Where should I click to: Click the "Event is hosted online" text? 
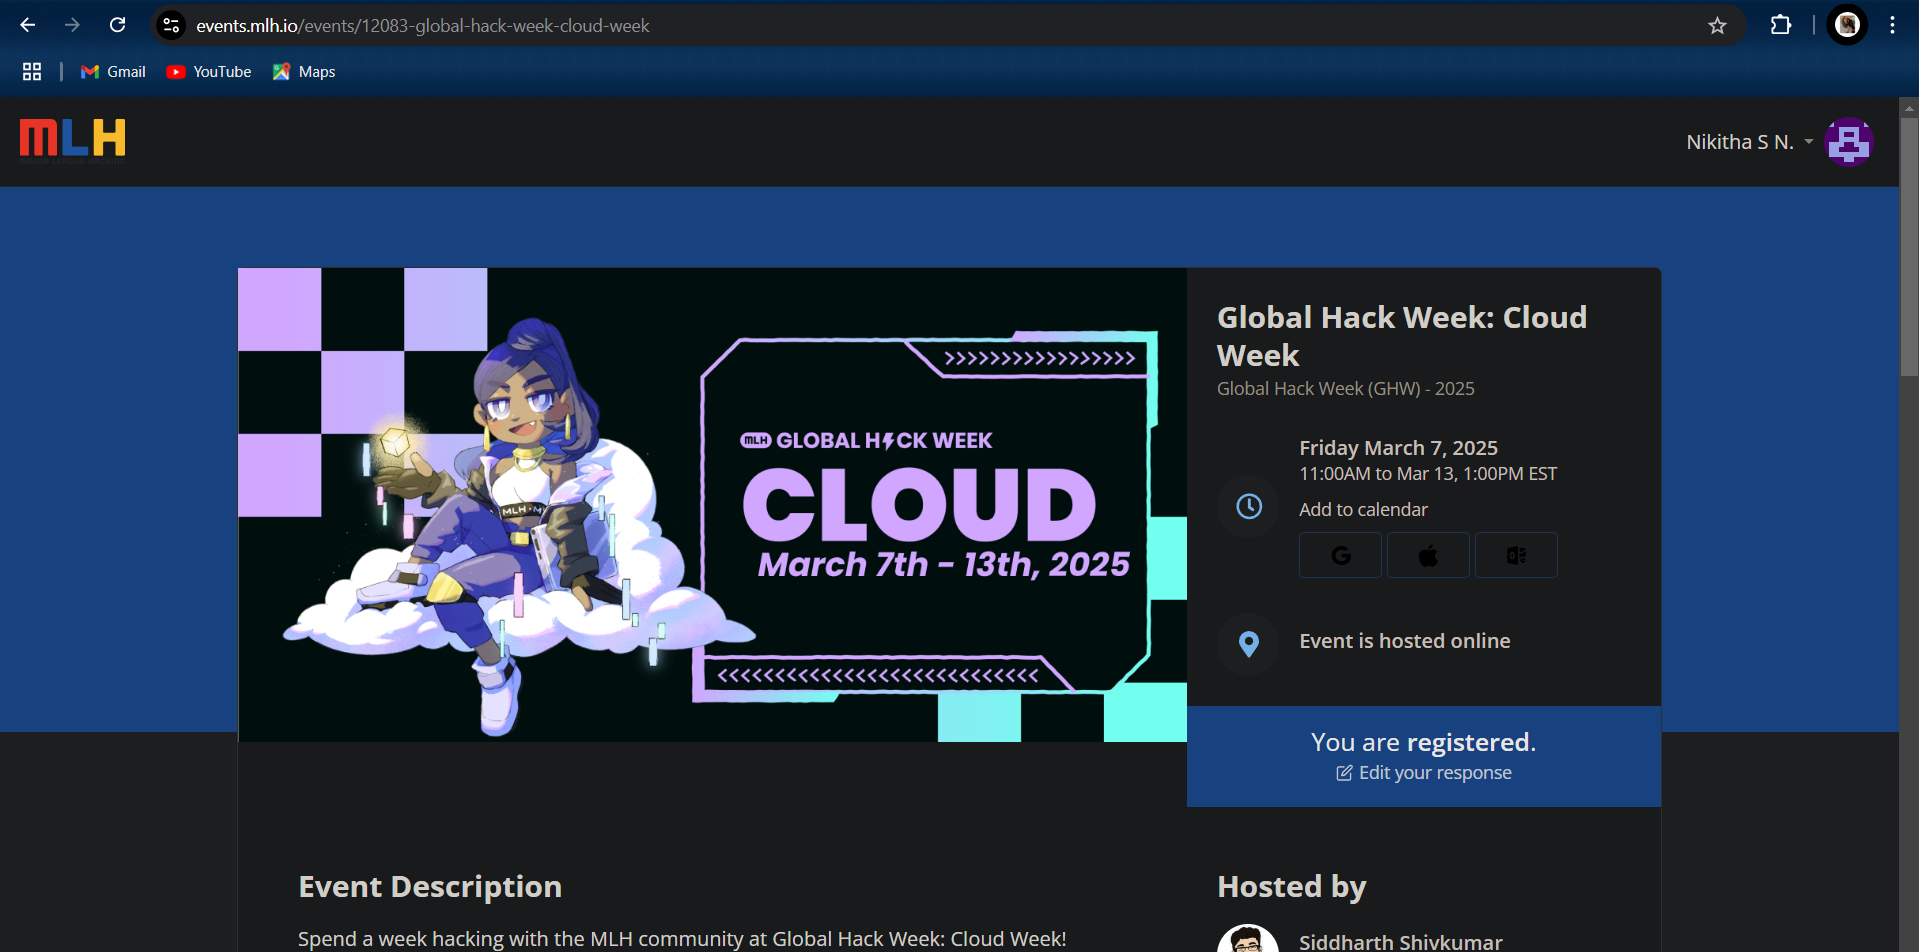(1405, 641)
